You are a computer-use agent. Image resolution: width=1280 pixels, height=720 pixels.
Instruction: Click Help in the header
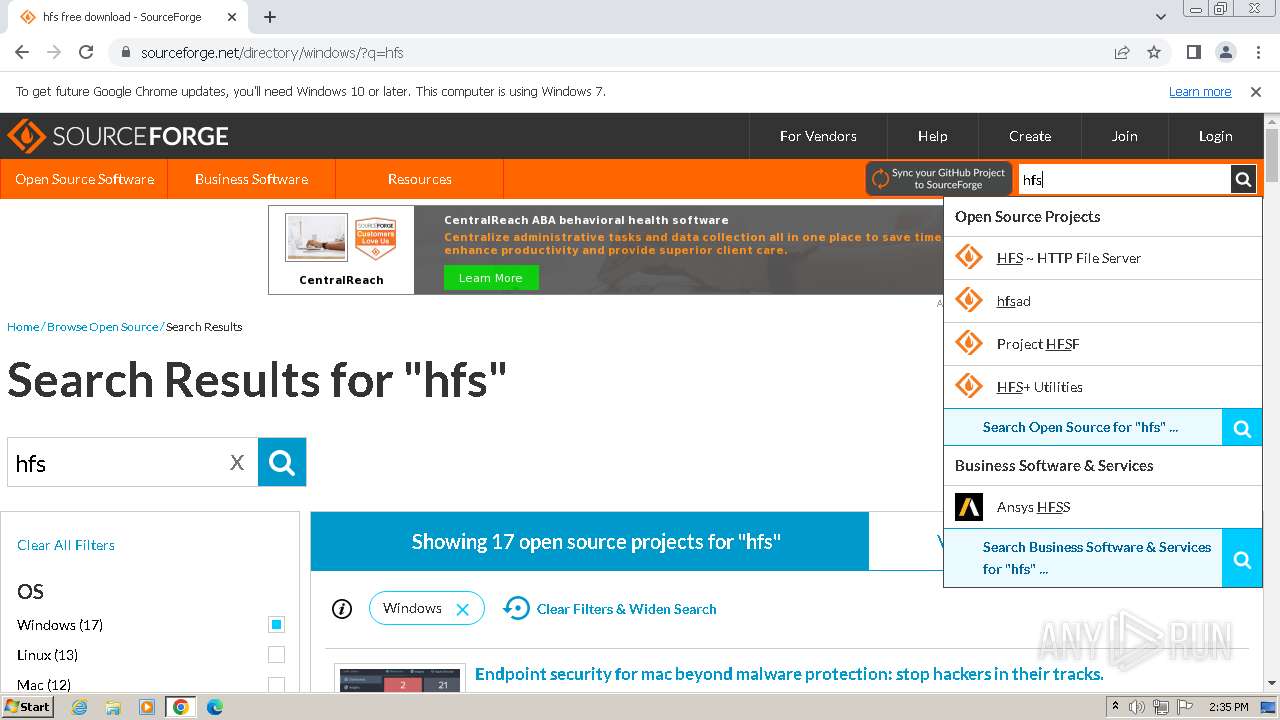pos(932,136)
